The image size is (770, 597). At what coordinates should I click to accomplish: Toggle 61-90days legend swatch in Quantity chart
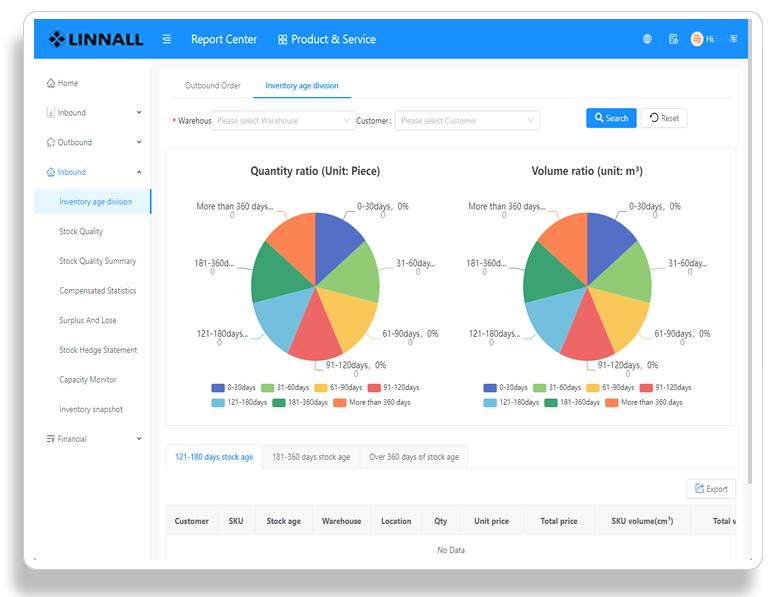pyautogui.click(x=321, y=388)
